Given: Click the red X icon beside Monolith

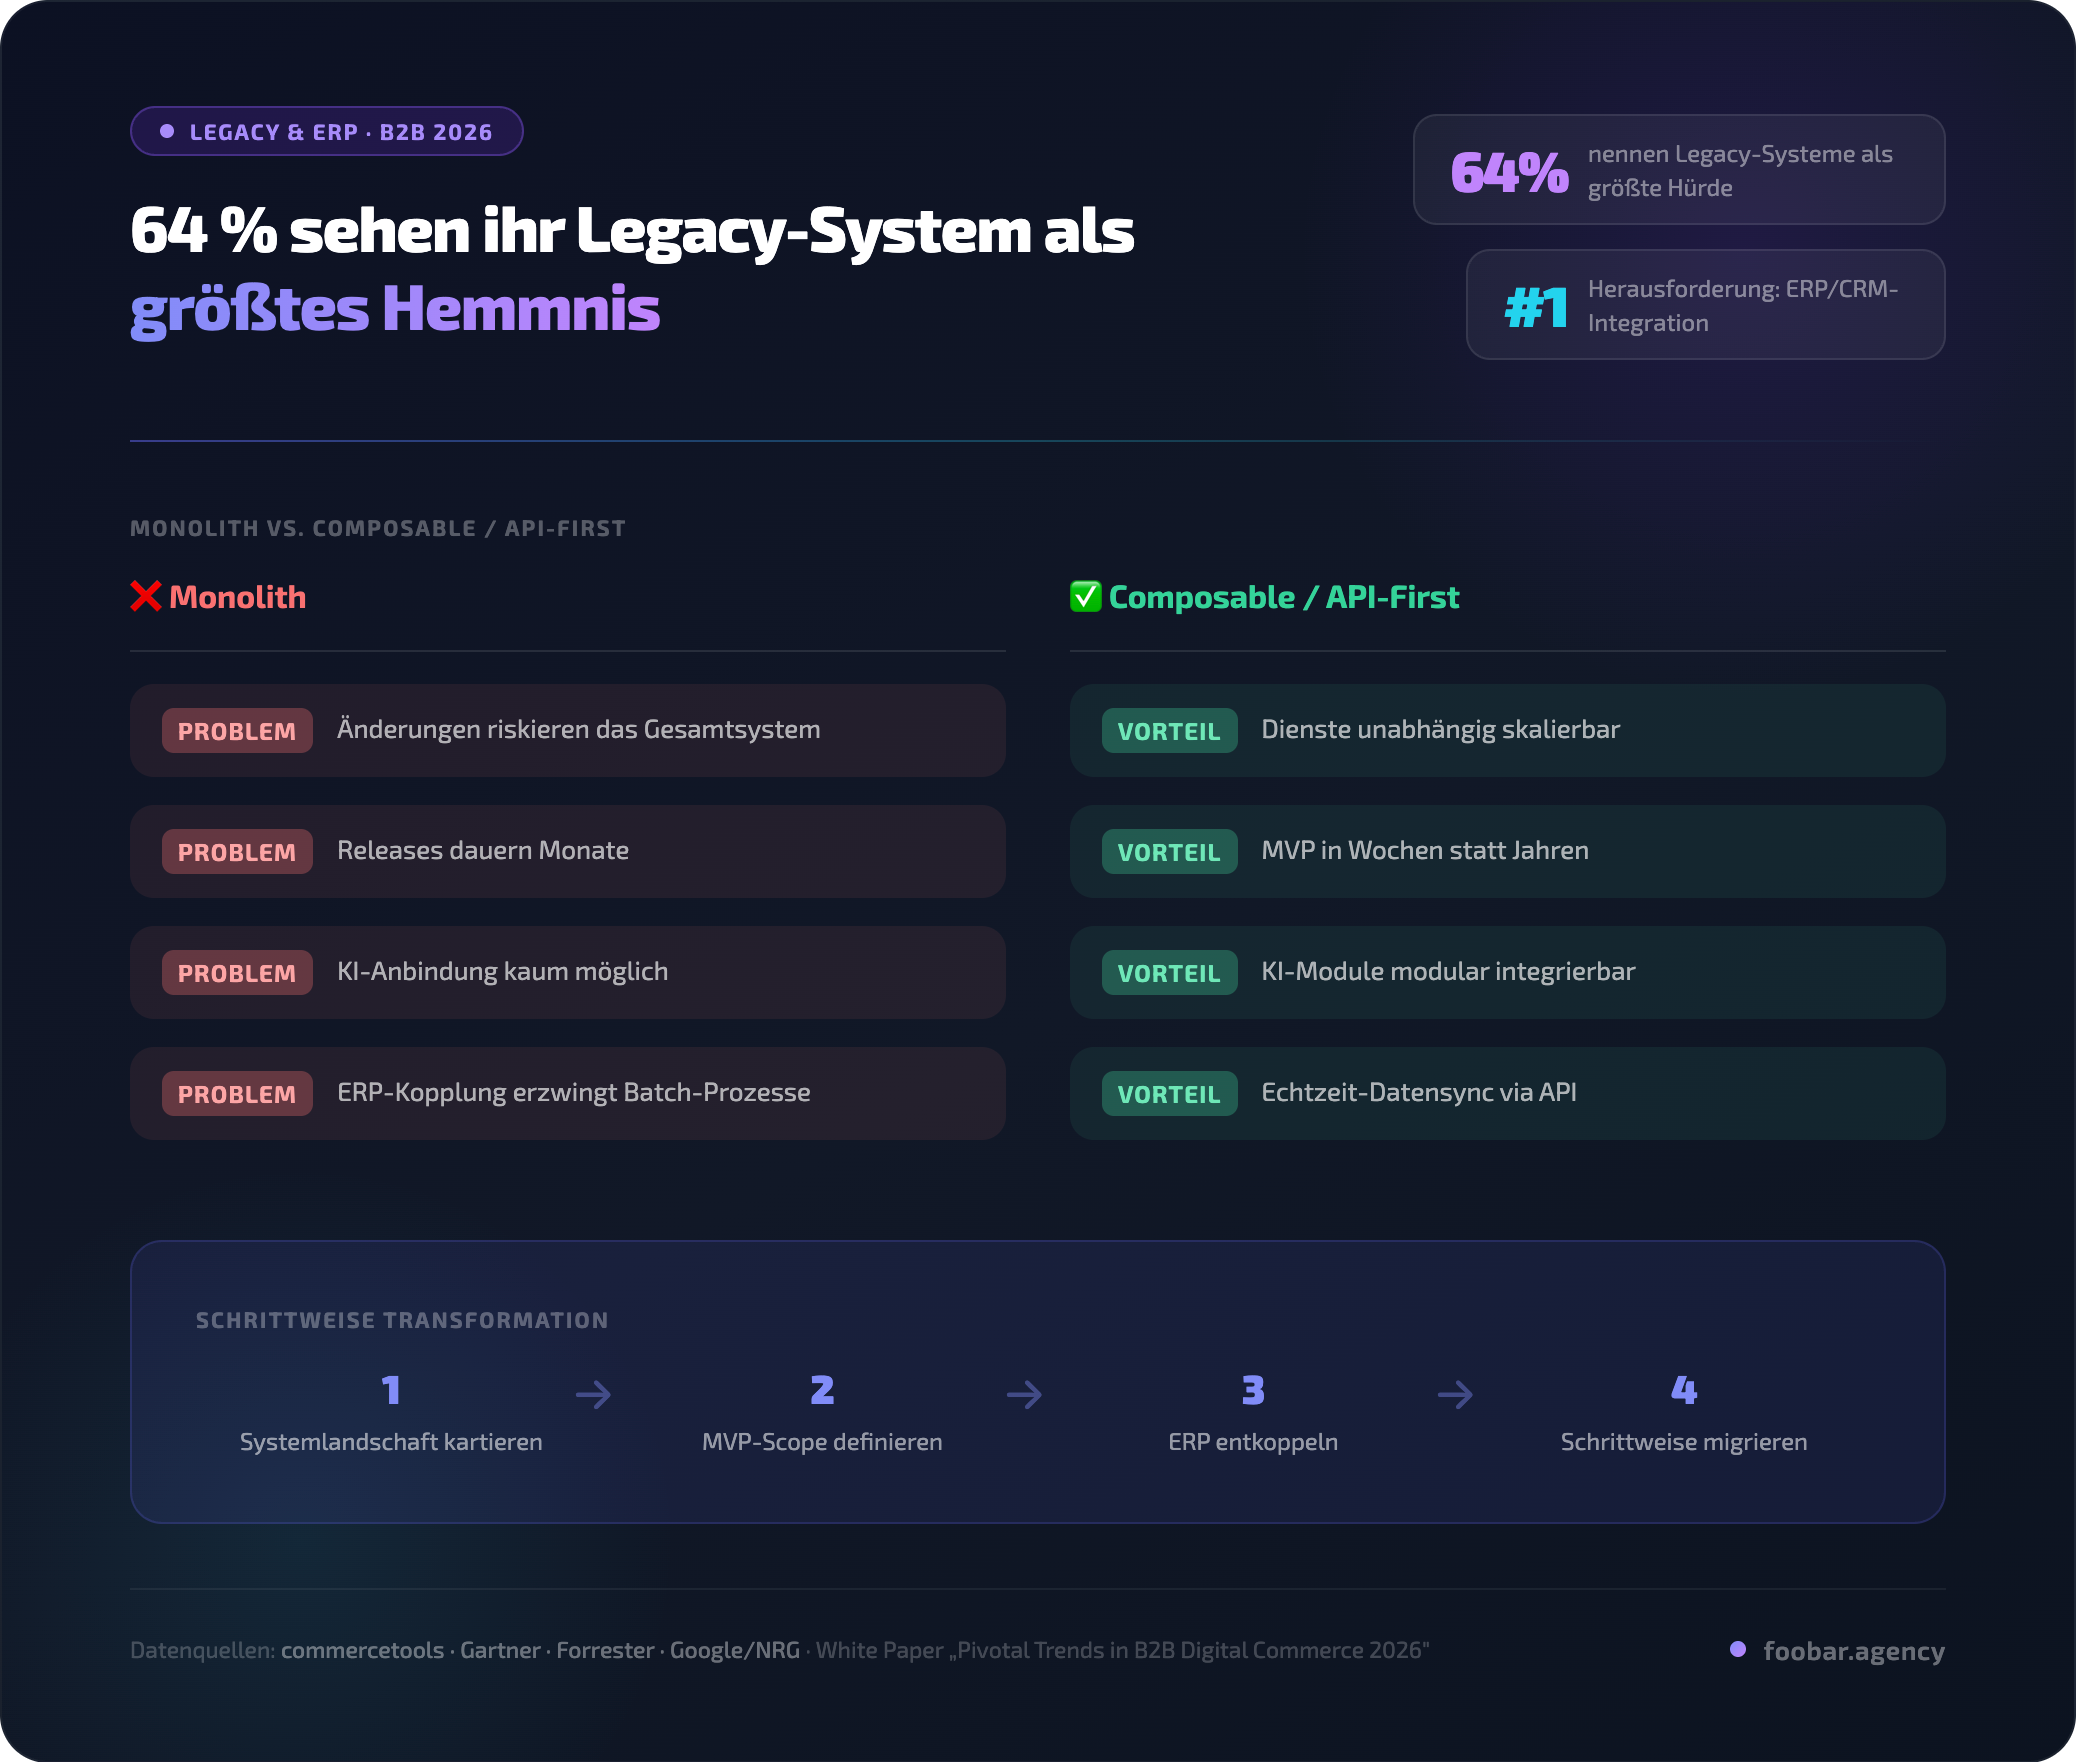Looking at the screenshot, I should click(146, 596).
